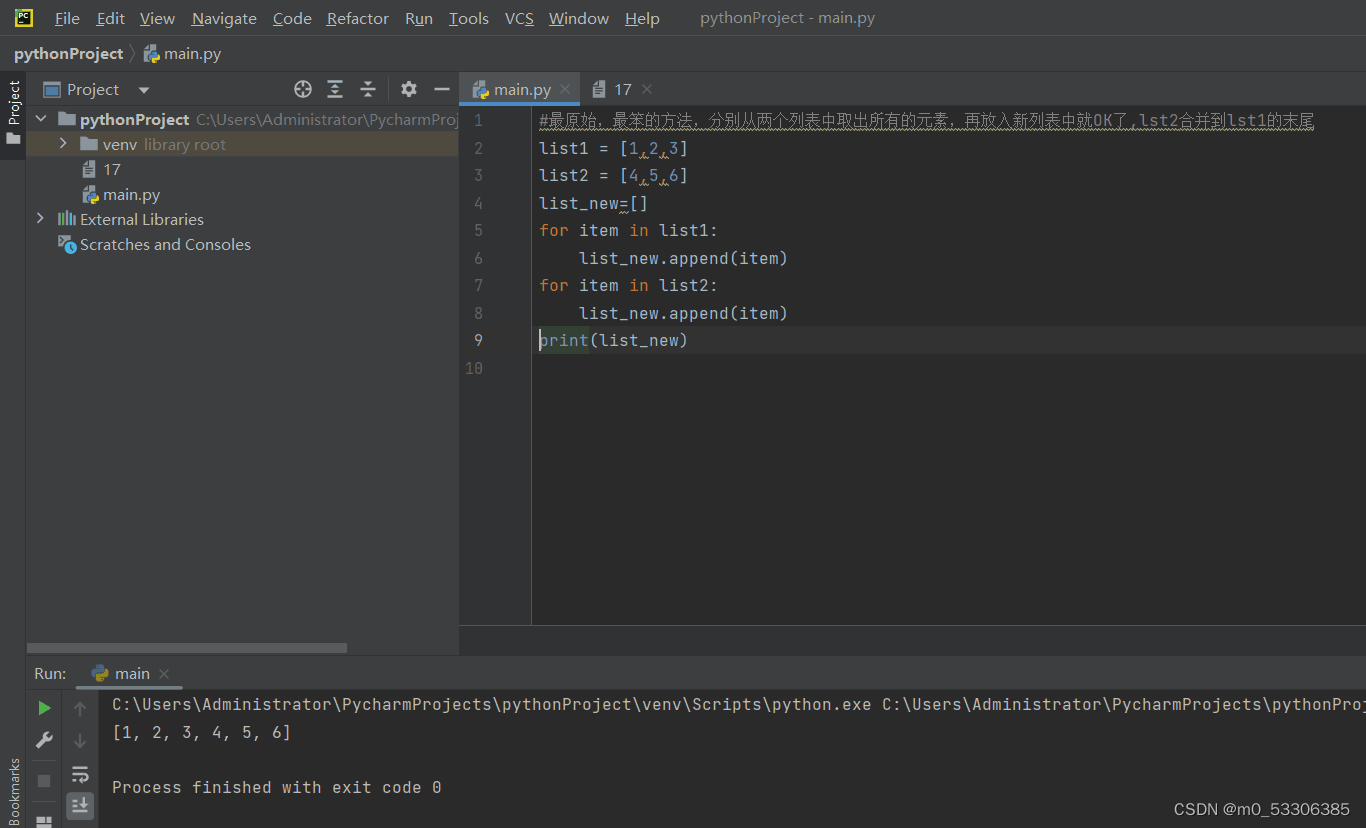Close the main.py editor tab
Screen dimensions: 1366x828
tap(565, 89)
